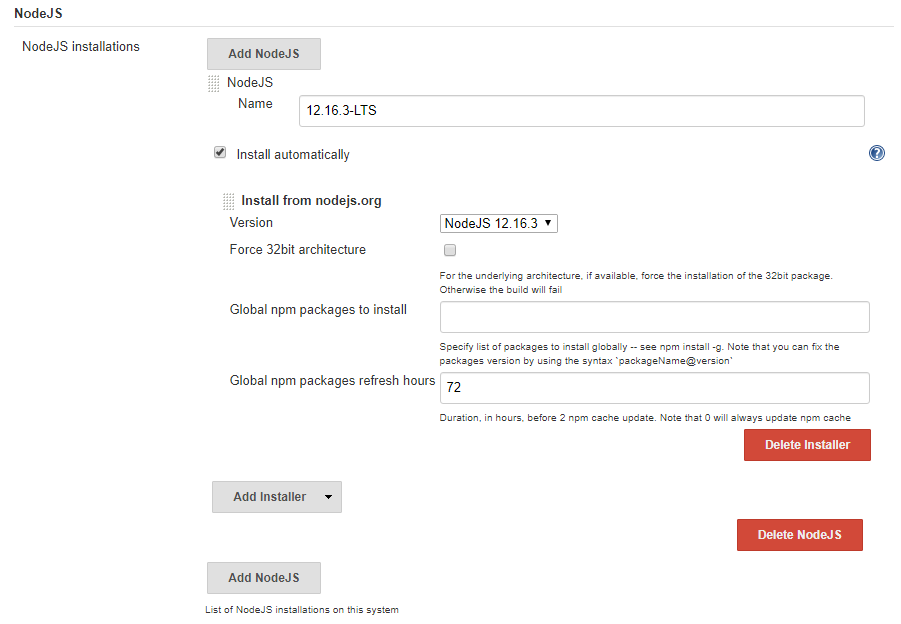The height and width of the screenshot is (624, 901).
Task: Focus the npm packages refresh hours field
Action: pyautogui.click(x=654, y=388)
